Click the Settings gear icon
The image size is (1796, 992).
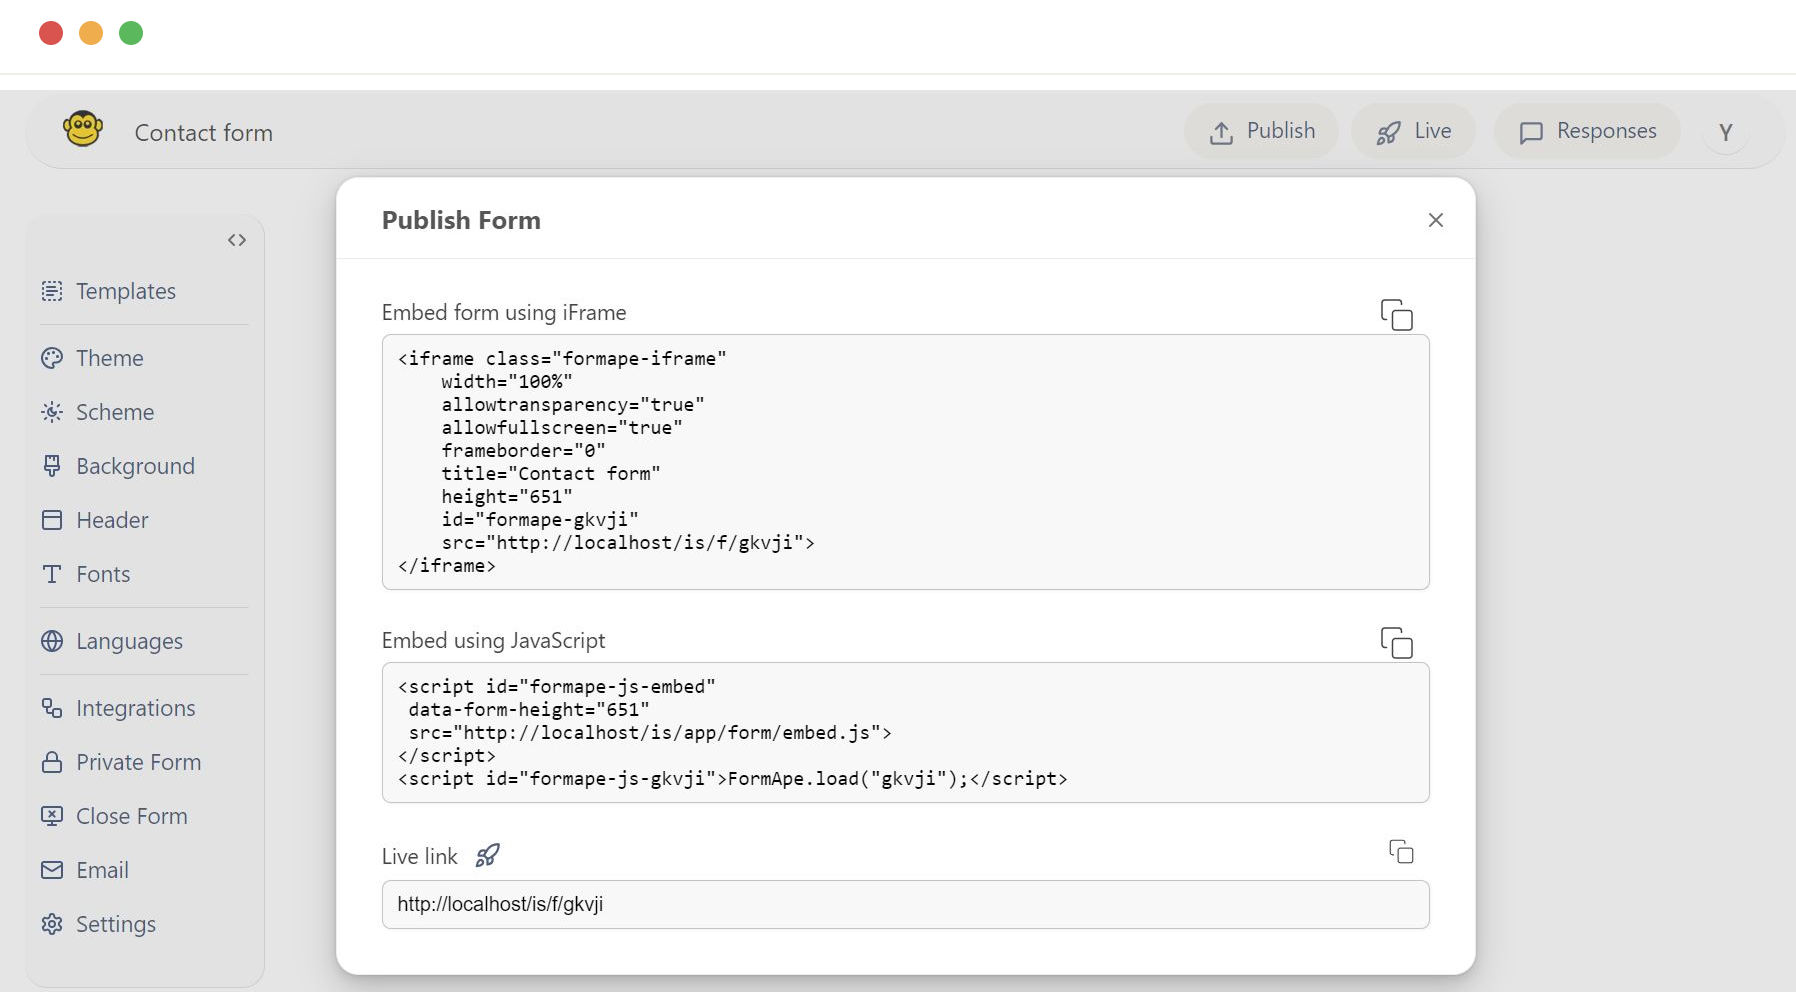52,924
